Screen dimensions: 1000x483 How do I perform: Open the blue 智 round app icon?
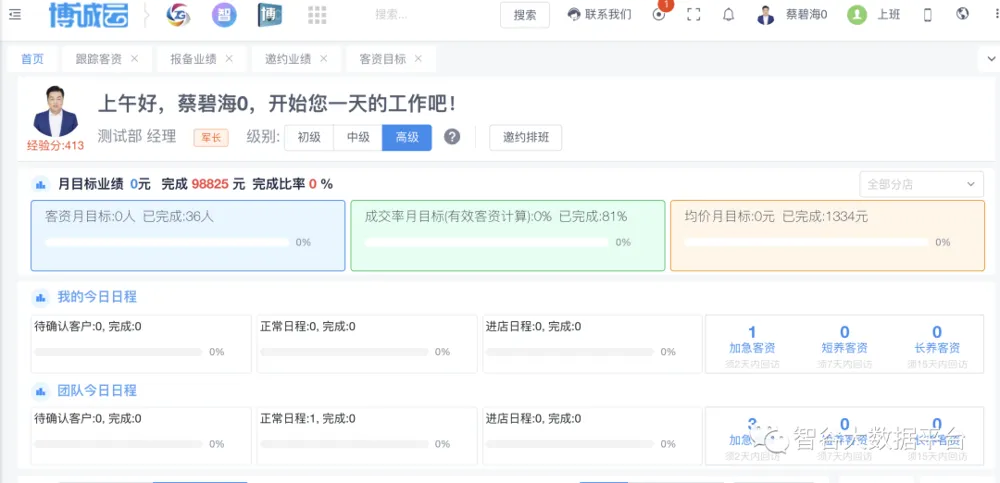tap(225, 15)
